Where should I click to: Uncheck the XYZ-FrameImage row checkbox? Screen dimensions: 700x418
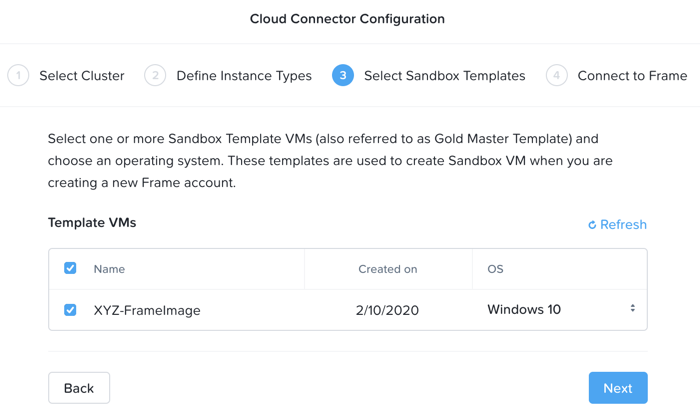tap(70, 309)
